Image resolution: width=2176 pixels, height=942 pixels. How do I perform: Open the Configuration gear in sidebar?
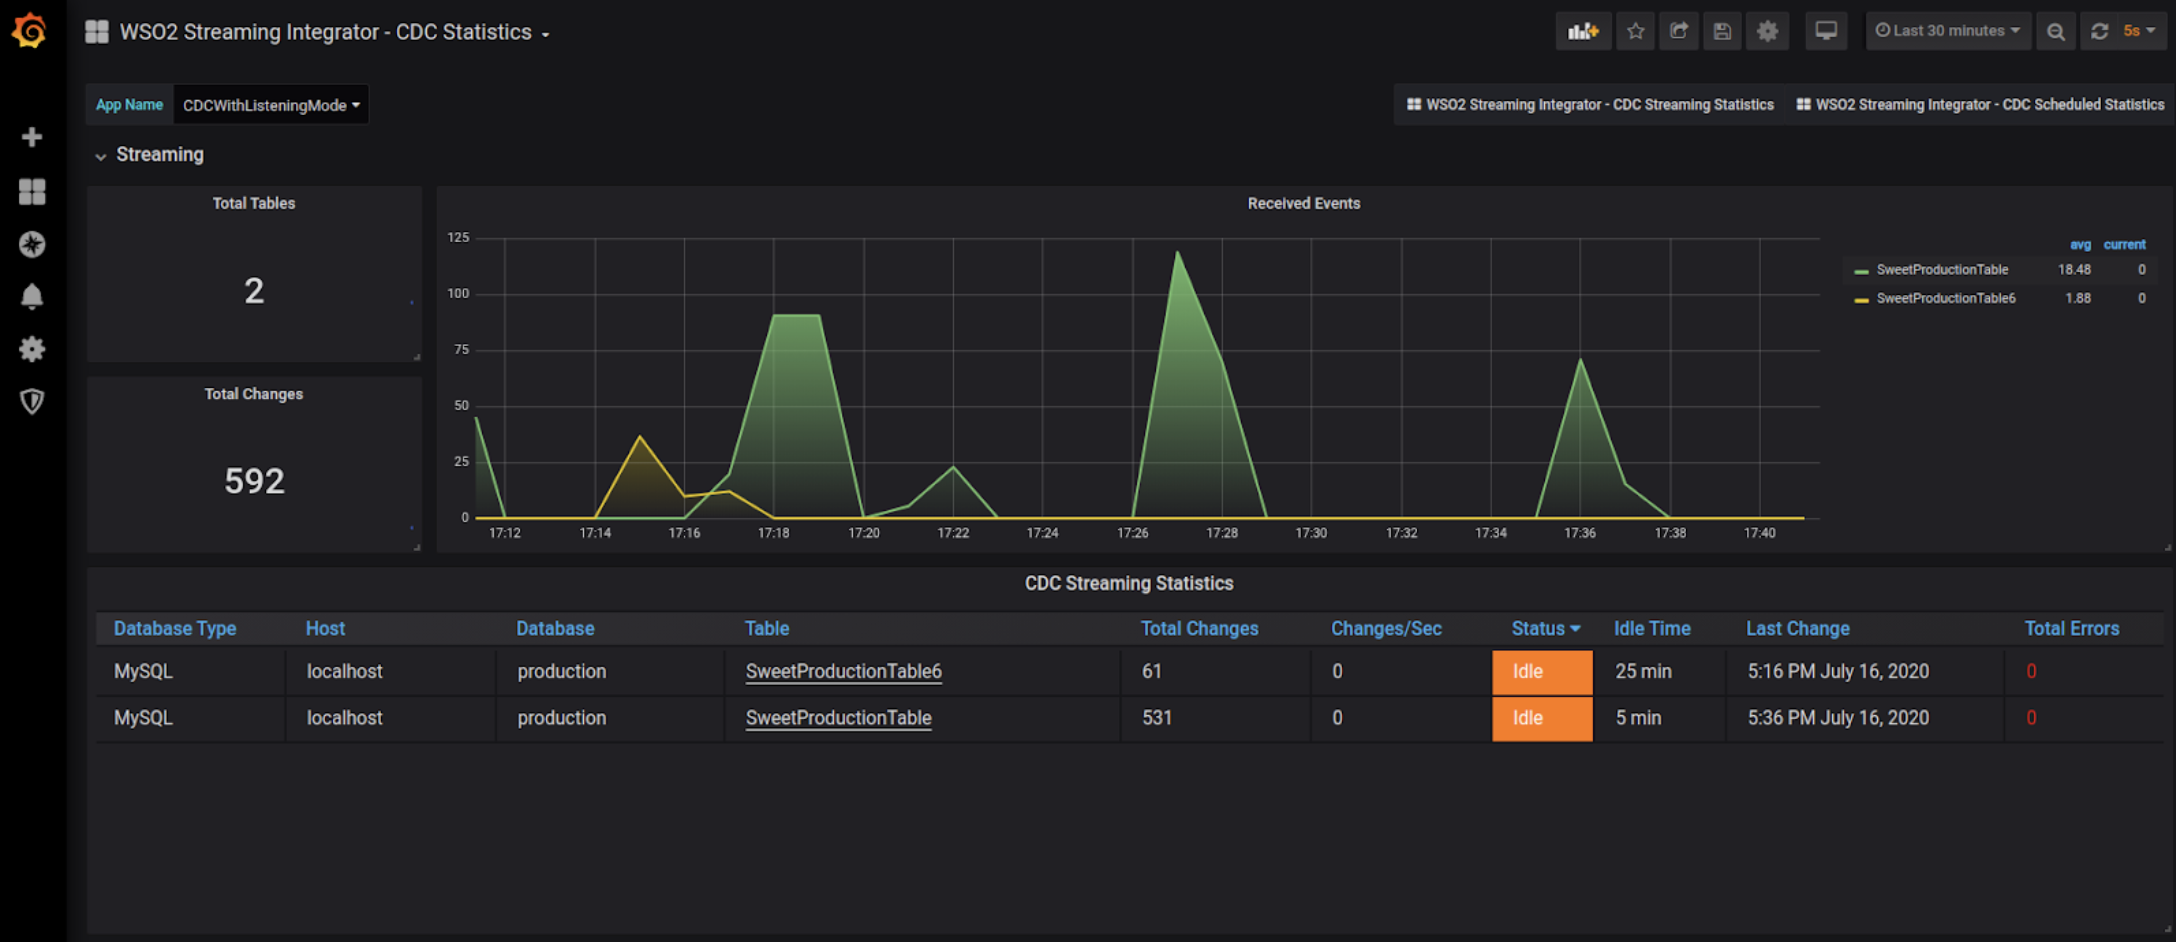tap(32, 349)
